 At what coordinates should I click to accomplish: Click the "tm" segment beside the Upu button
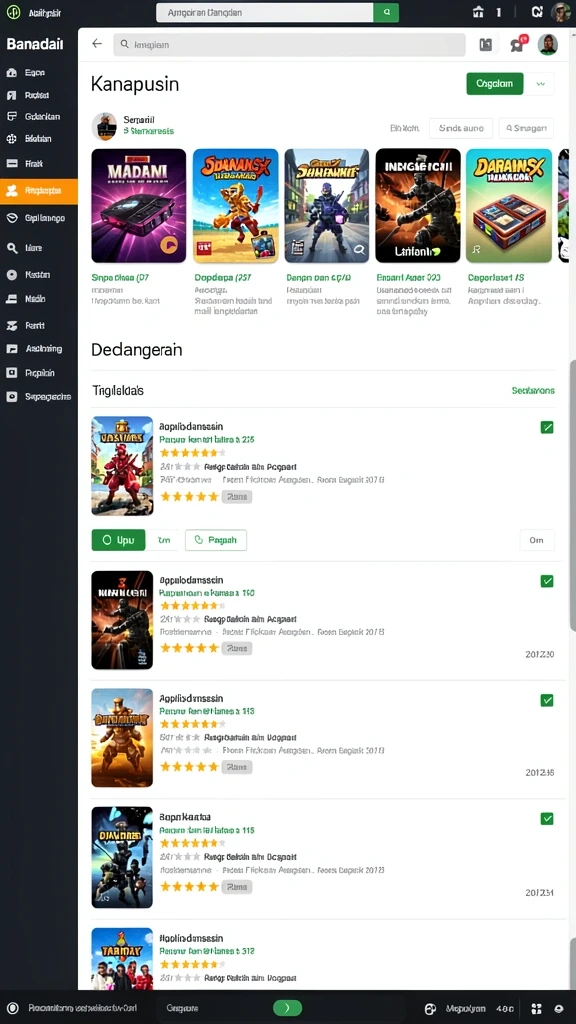point(163,540)
